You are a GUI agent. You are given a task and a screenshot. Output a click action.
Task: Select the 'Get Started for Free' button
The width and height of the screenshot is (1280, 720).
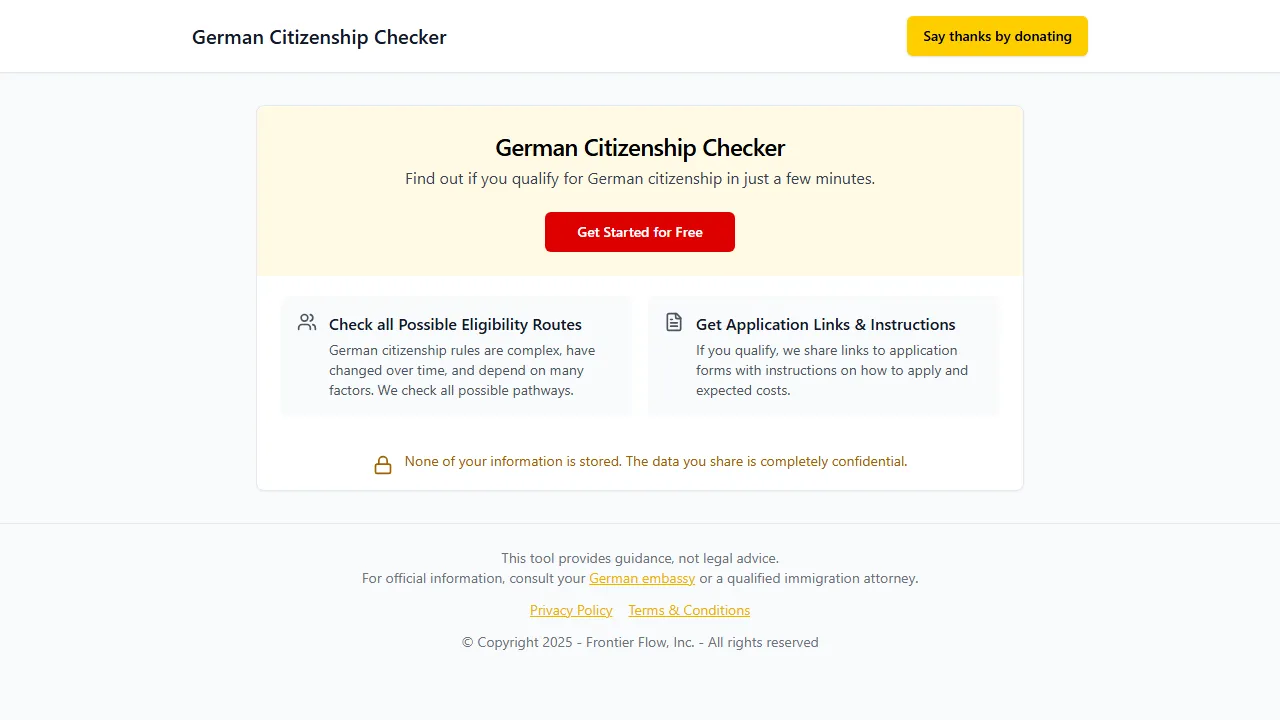[x=640, y=232]
